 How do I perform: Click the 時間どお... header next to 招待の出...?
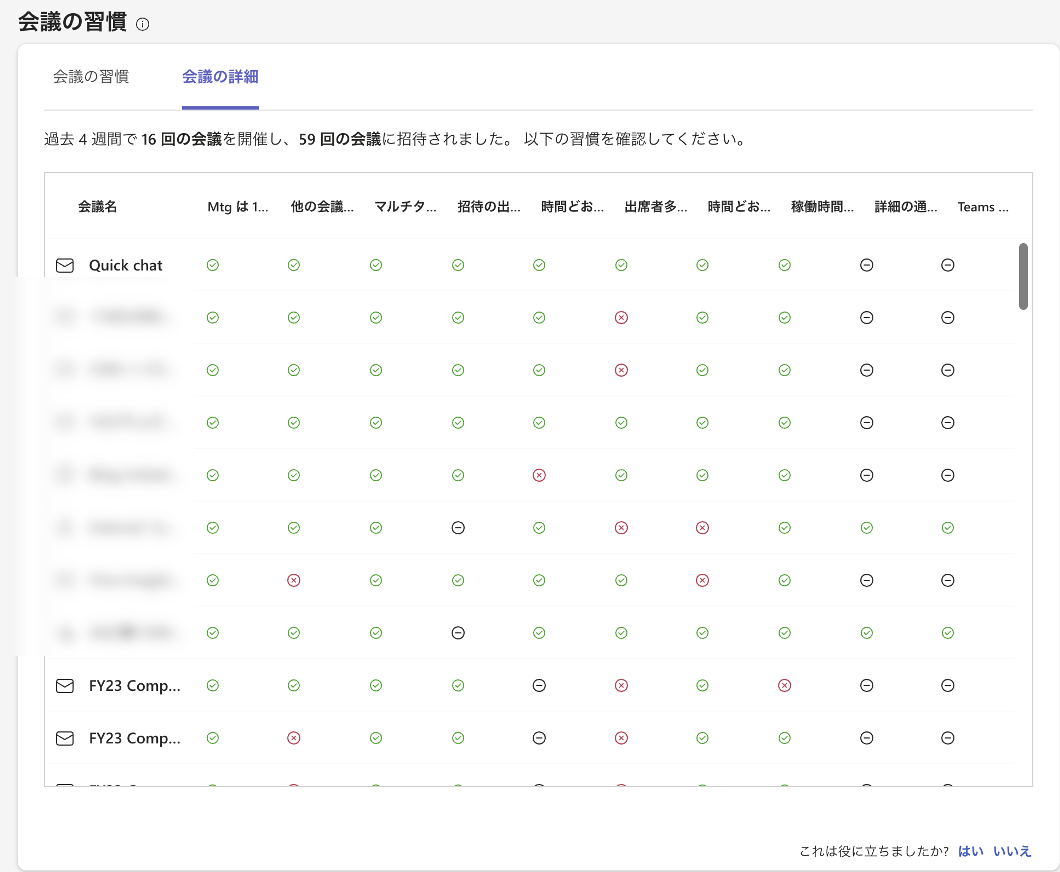click(573, 207)
